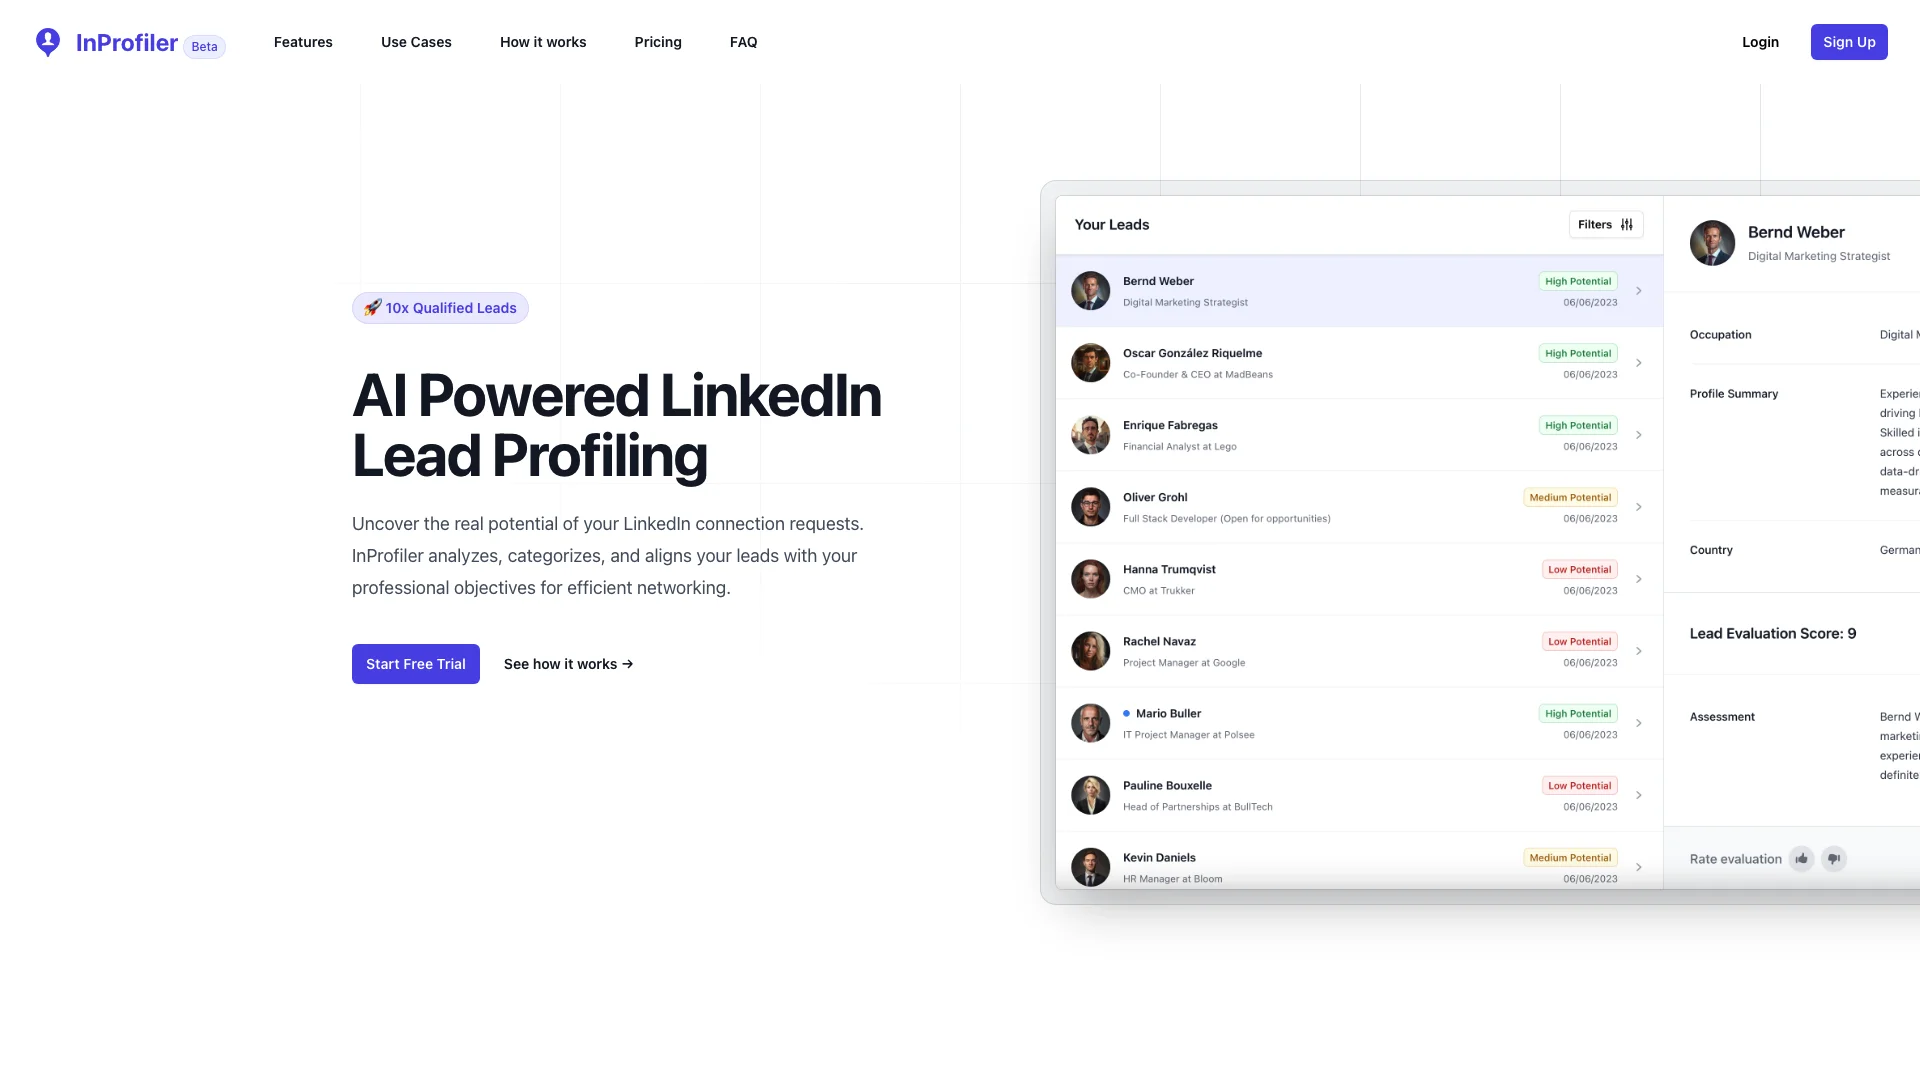Click the Start Free Trial button

(415, 663)
